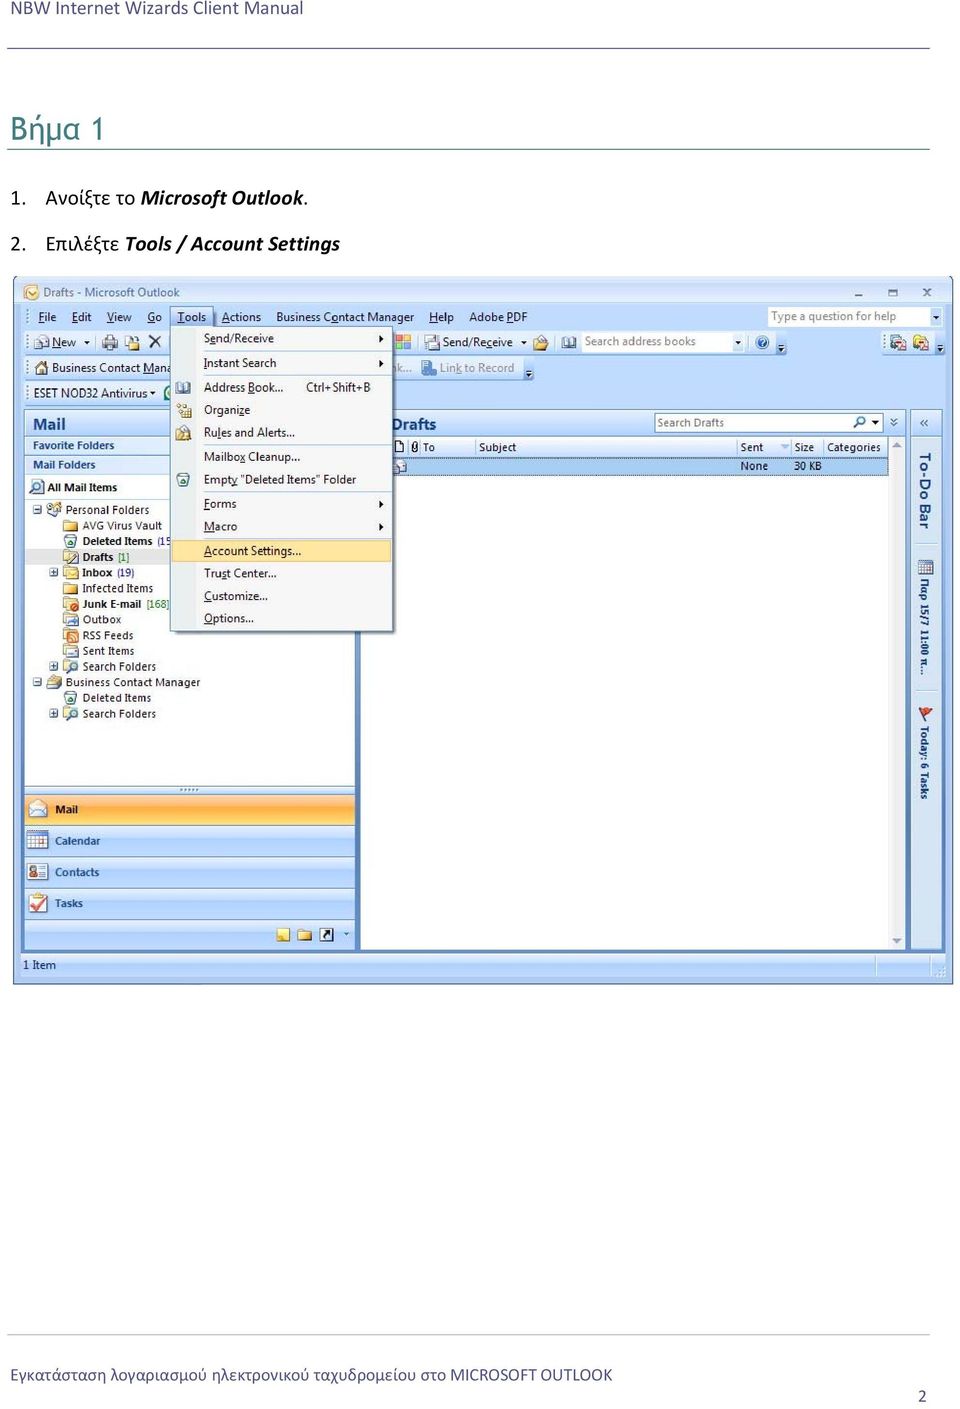The image size is (960, 1409).
Task: Expand Search Folders under Business Contact Manager
Action: pyautogui.click(x=54, y=713)
